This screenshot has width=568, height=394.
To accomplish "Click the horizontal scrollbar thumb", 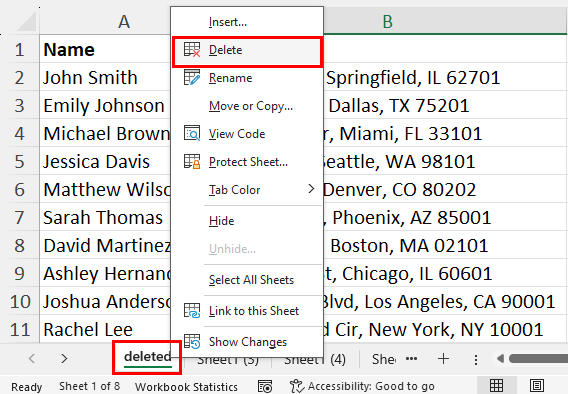I will click(538, 359).
